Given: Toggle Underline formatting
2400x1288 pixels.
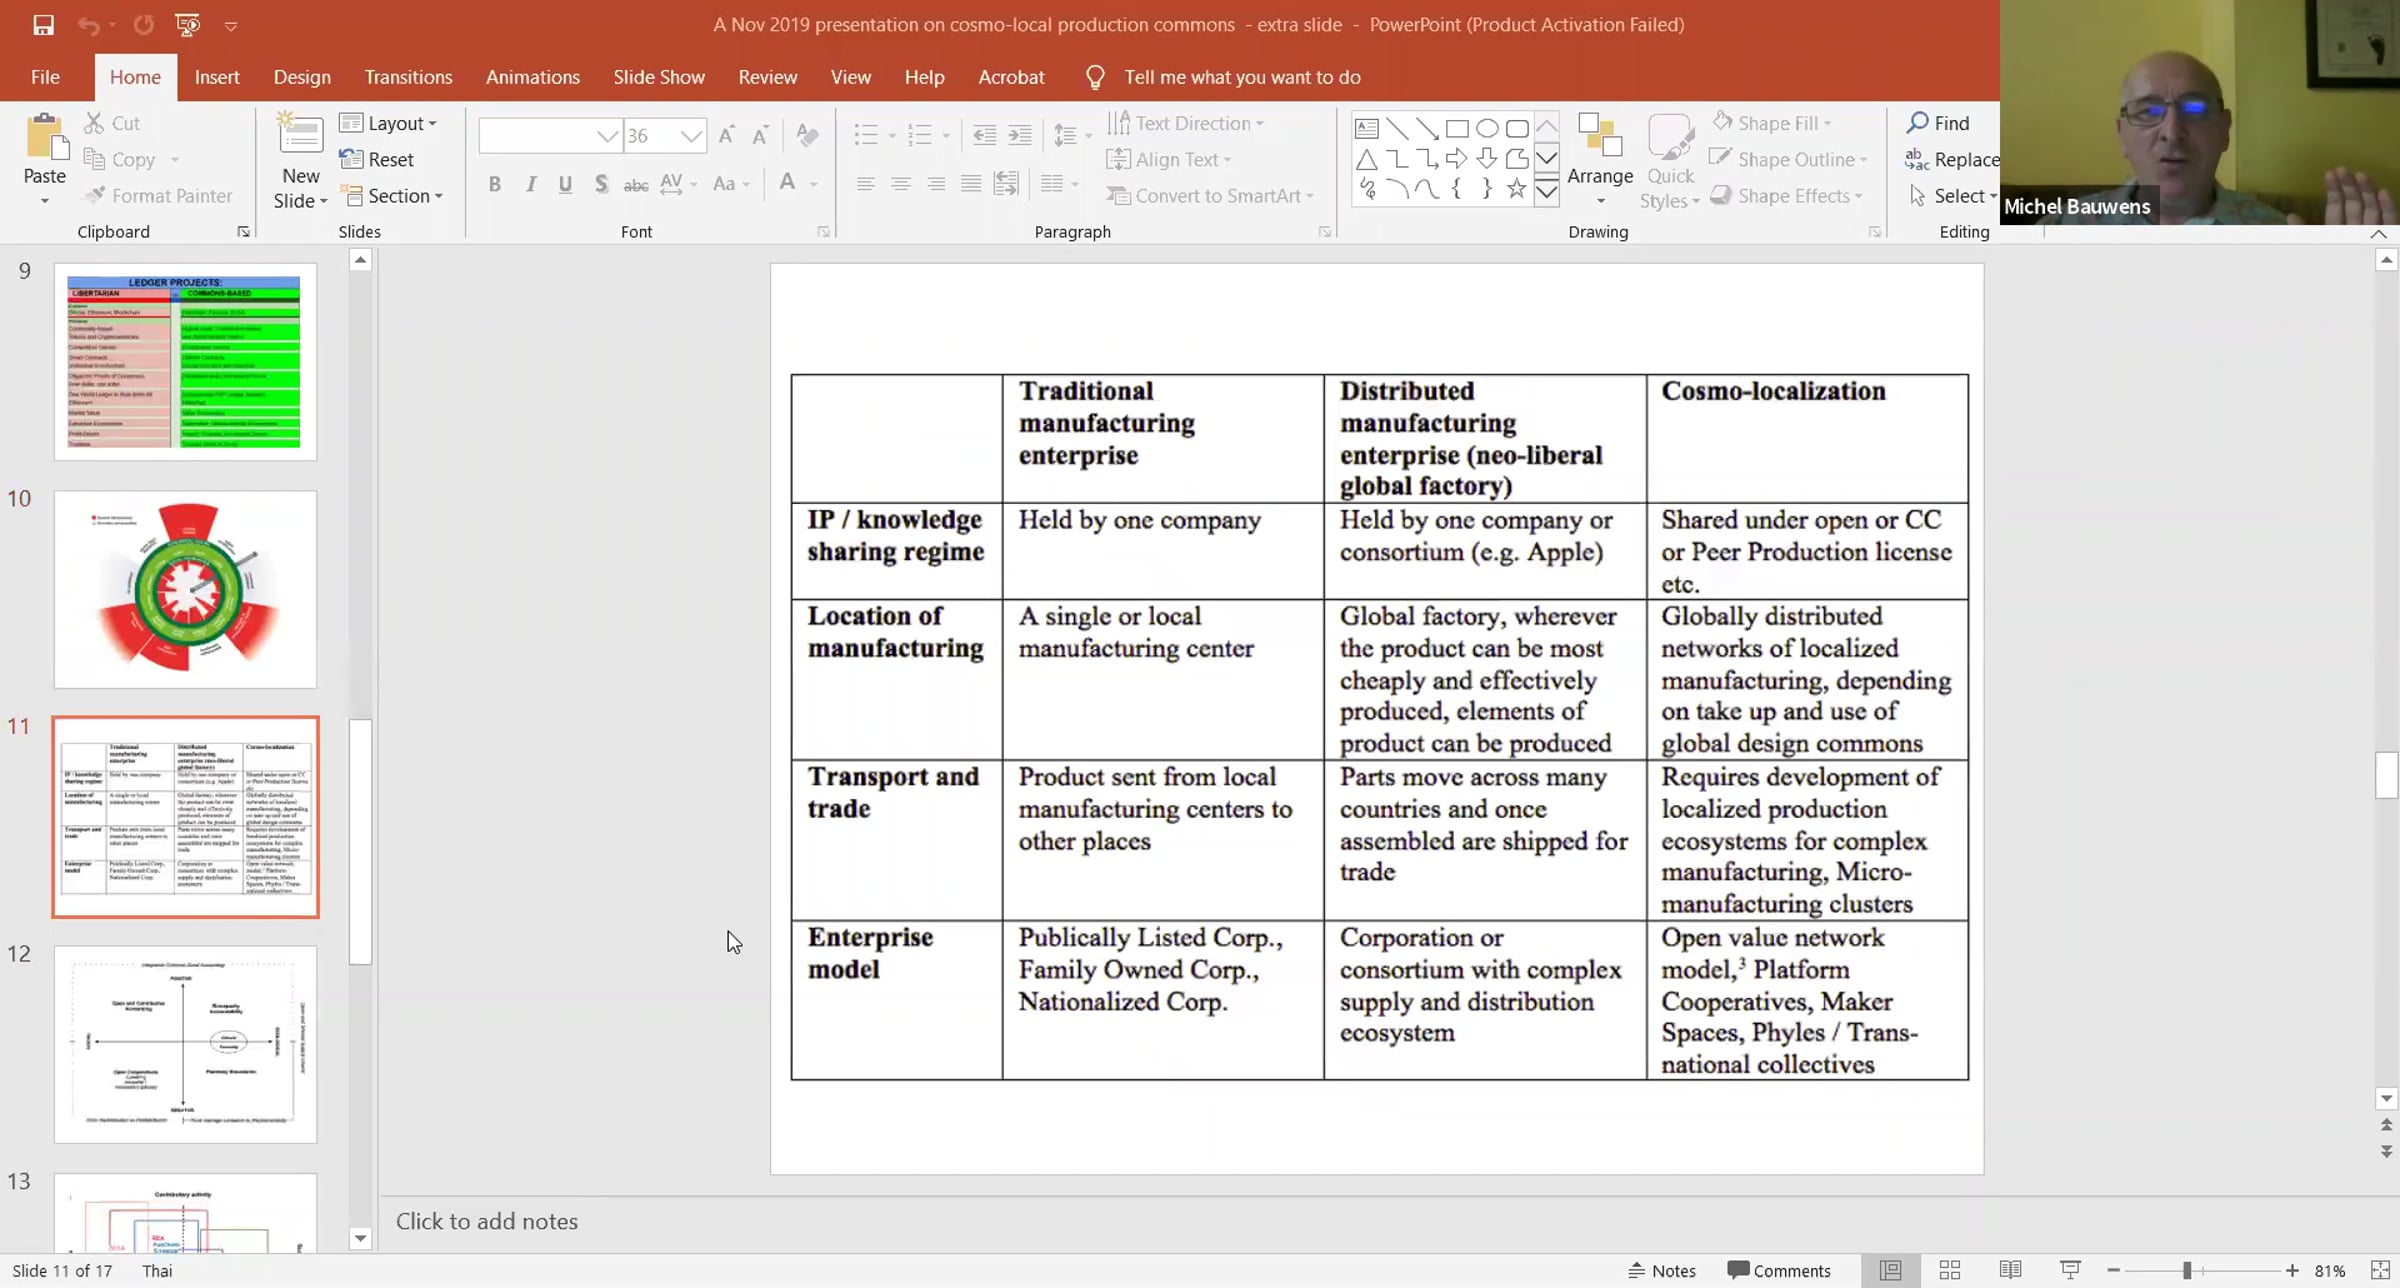Looking at the screenshot, I should click(565, 184).
